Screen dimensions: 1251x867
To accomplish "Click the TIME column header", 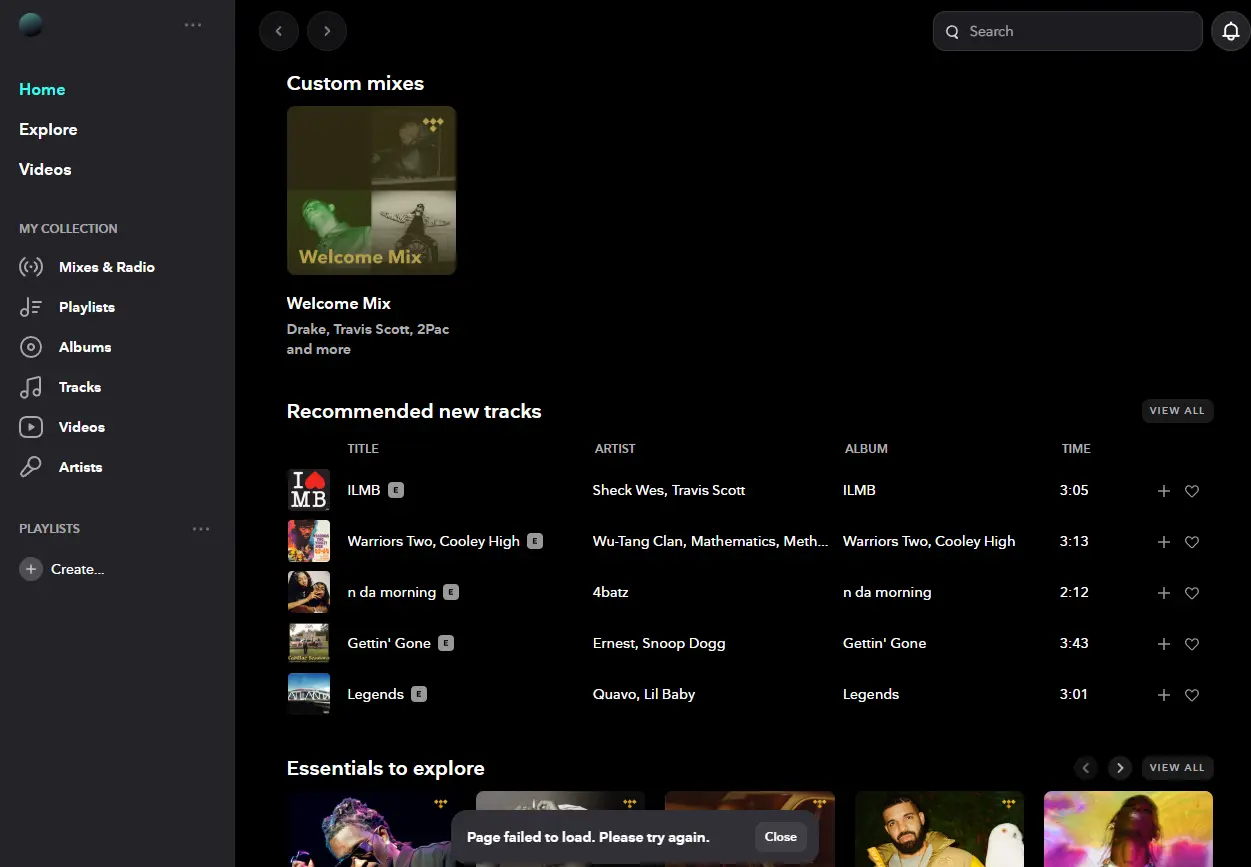I will coord(1076,449).
